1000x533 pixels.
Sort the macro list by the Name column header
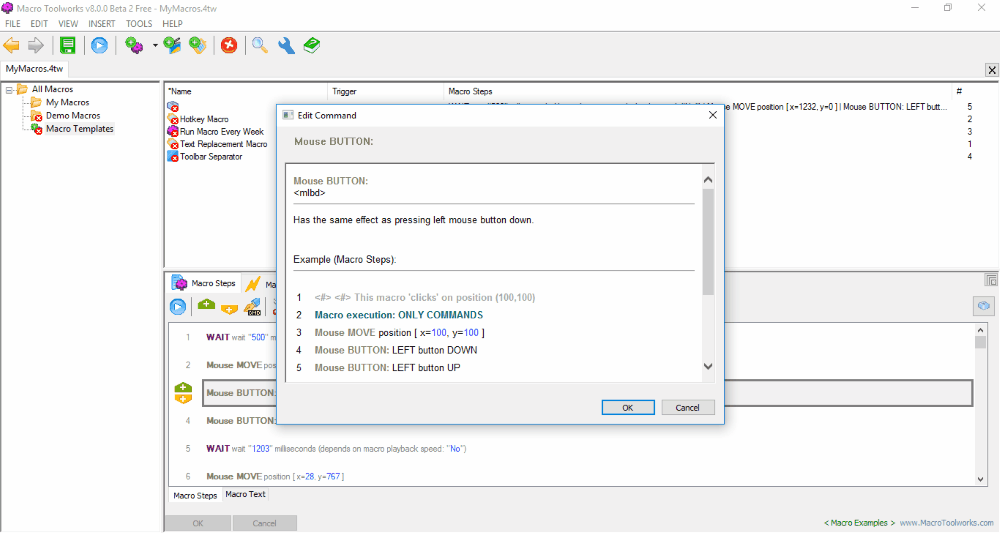246,92
